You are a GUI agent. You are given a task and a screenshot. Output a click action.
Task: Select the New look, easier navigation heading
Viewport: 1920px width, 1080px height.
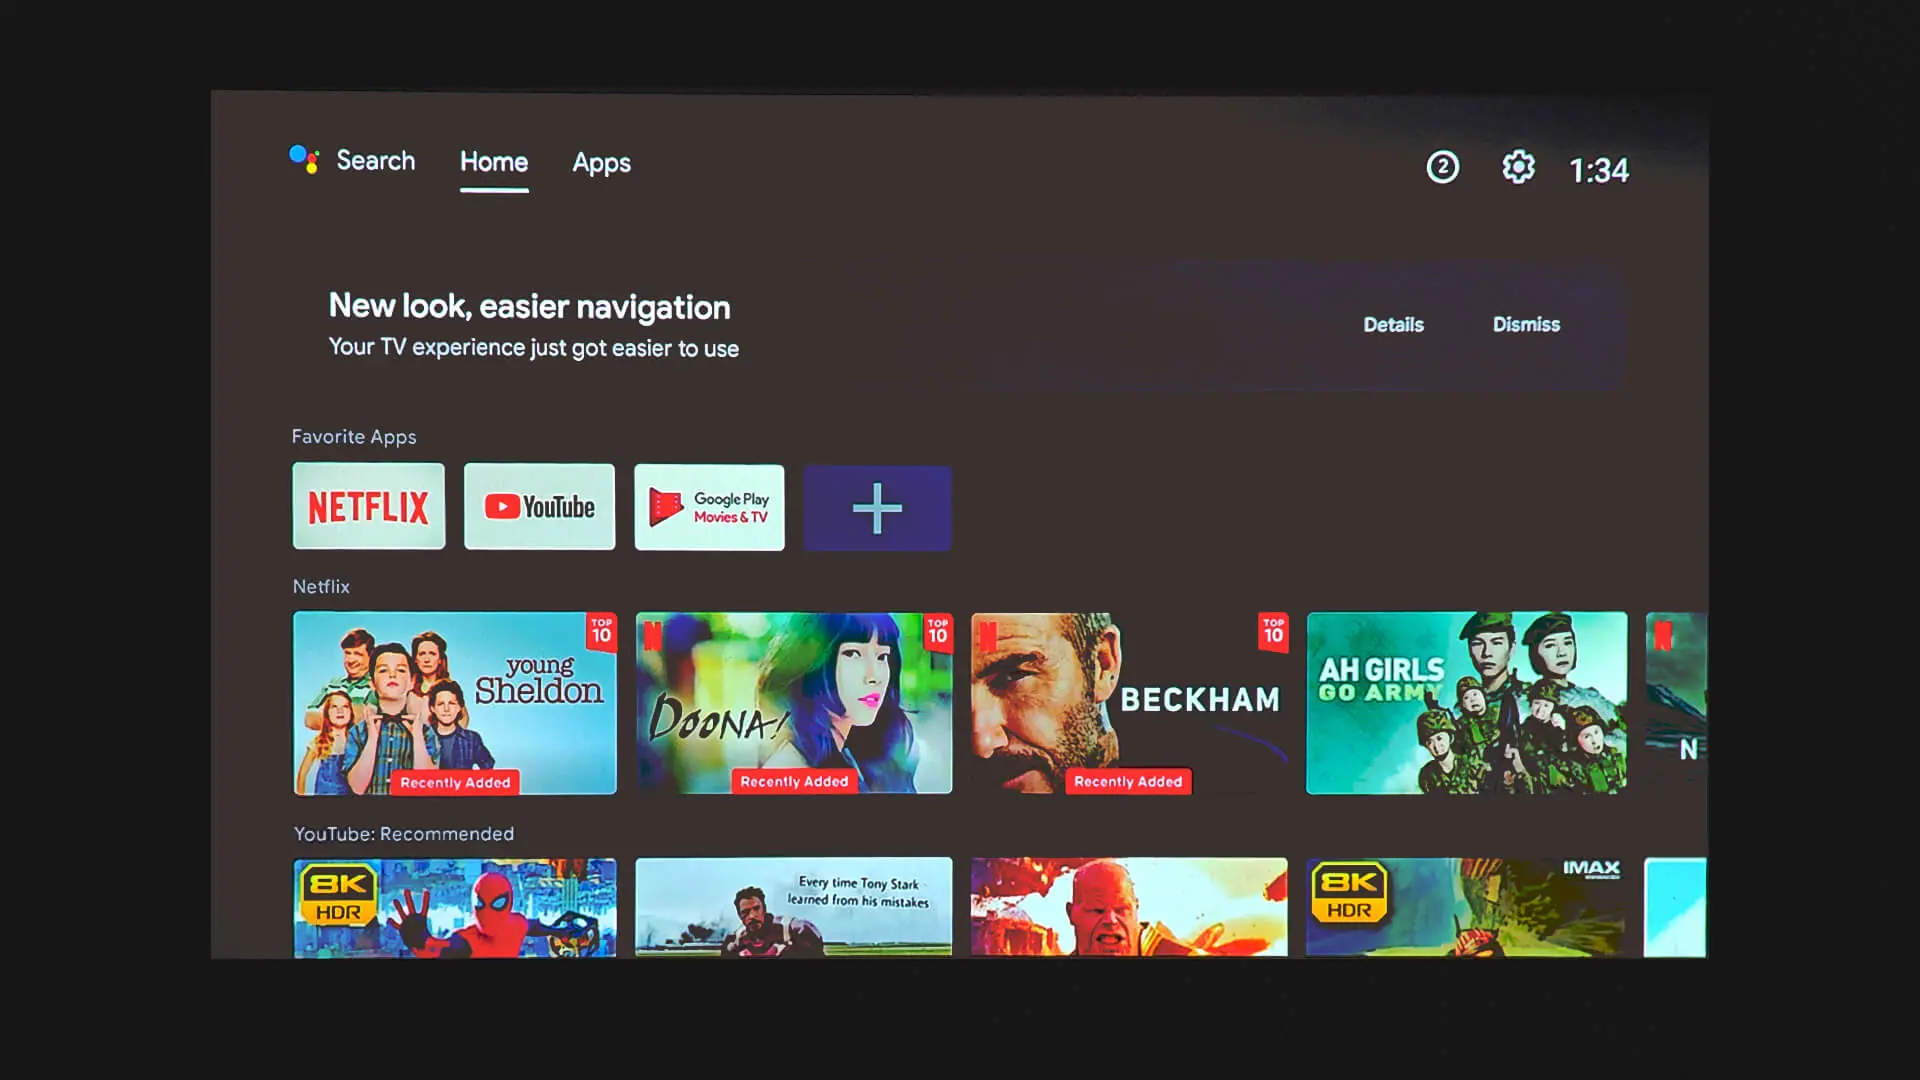click(529, 307)
